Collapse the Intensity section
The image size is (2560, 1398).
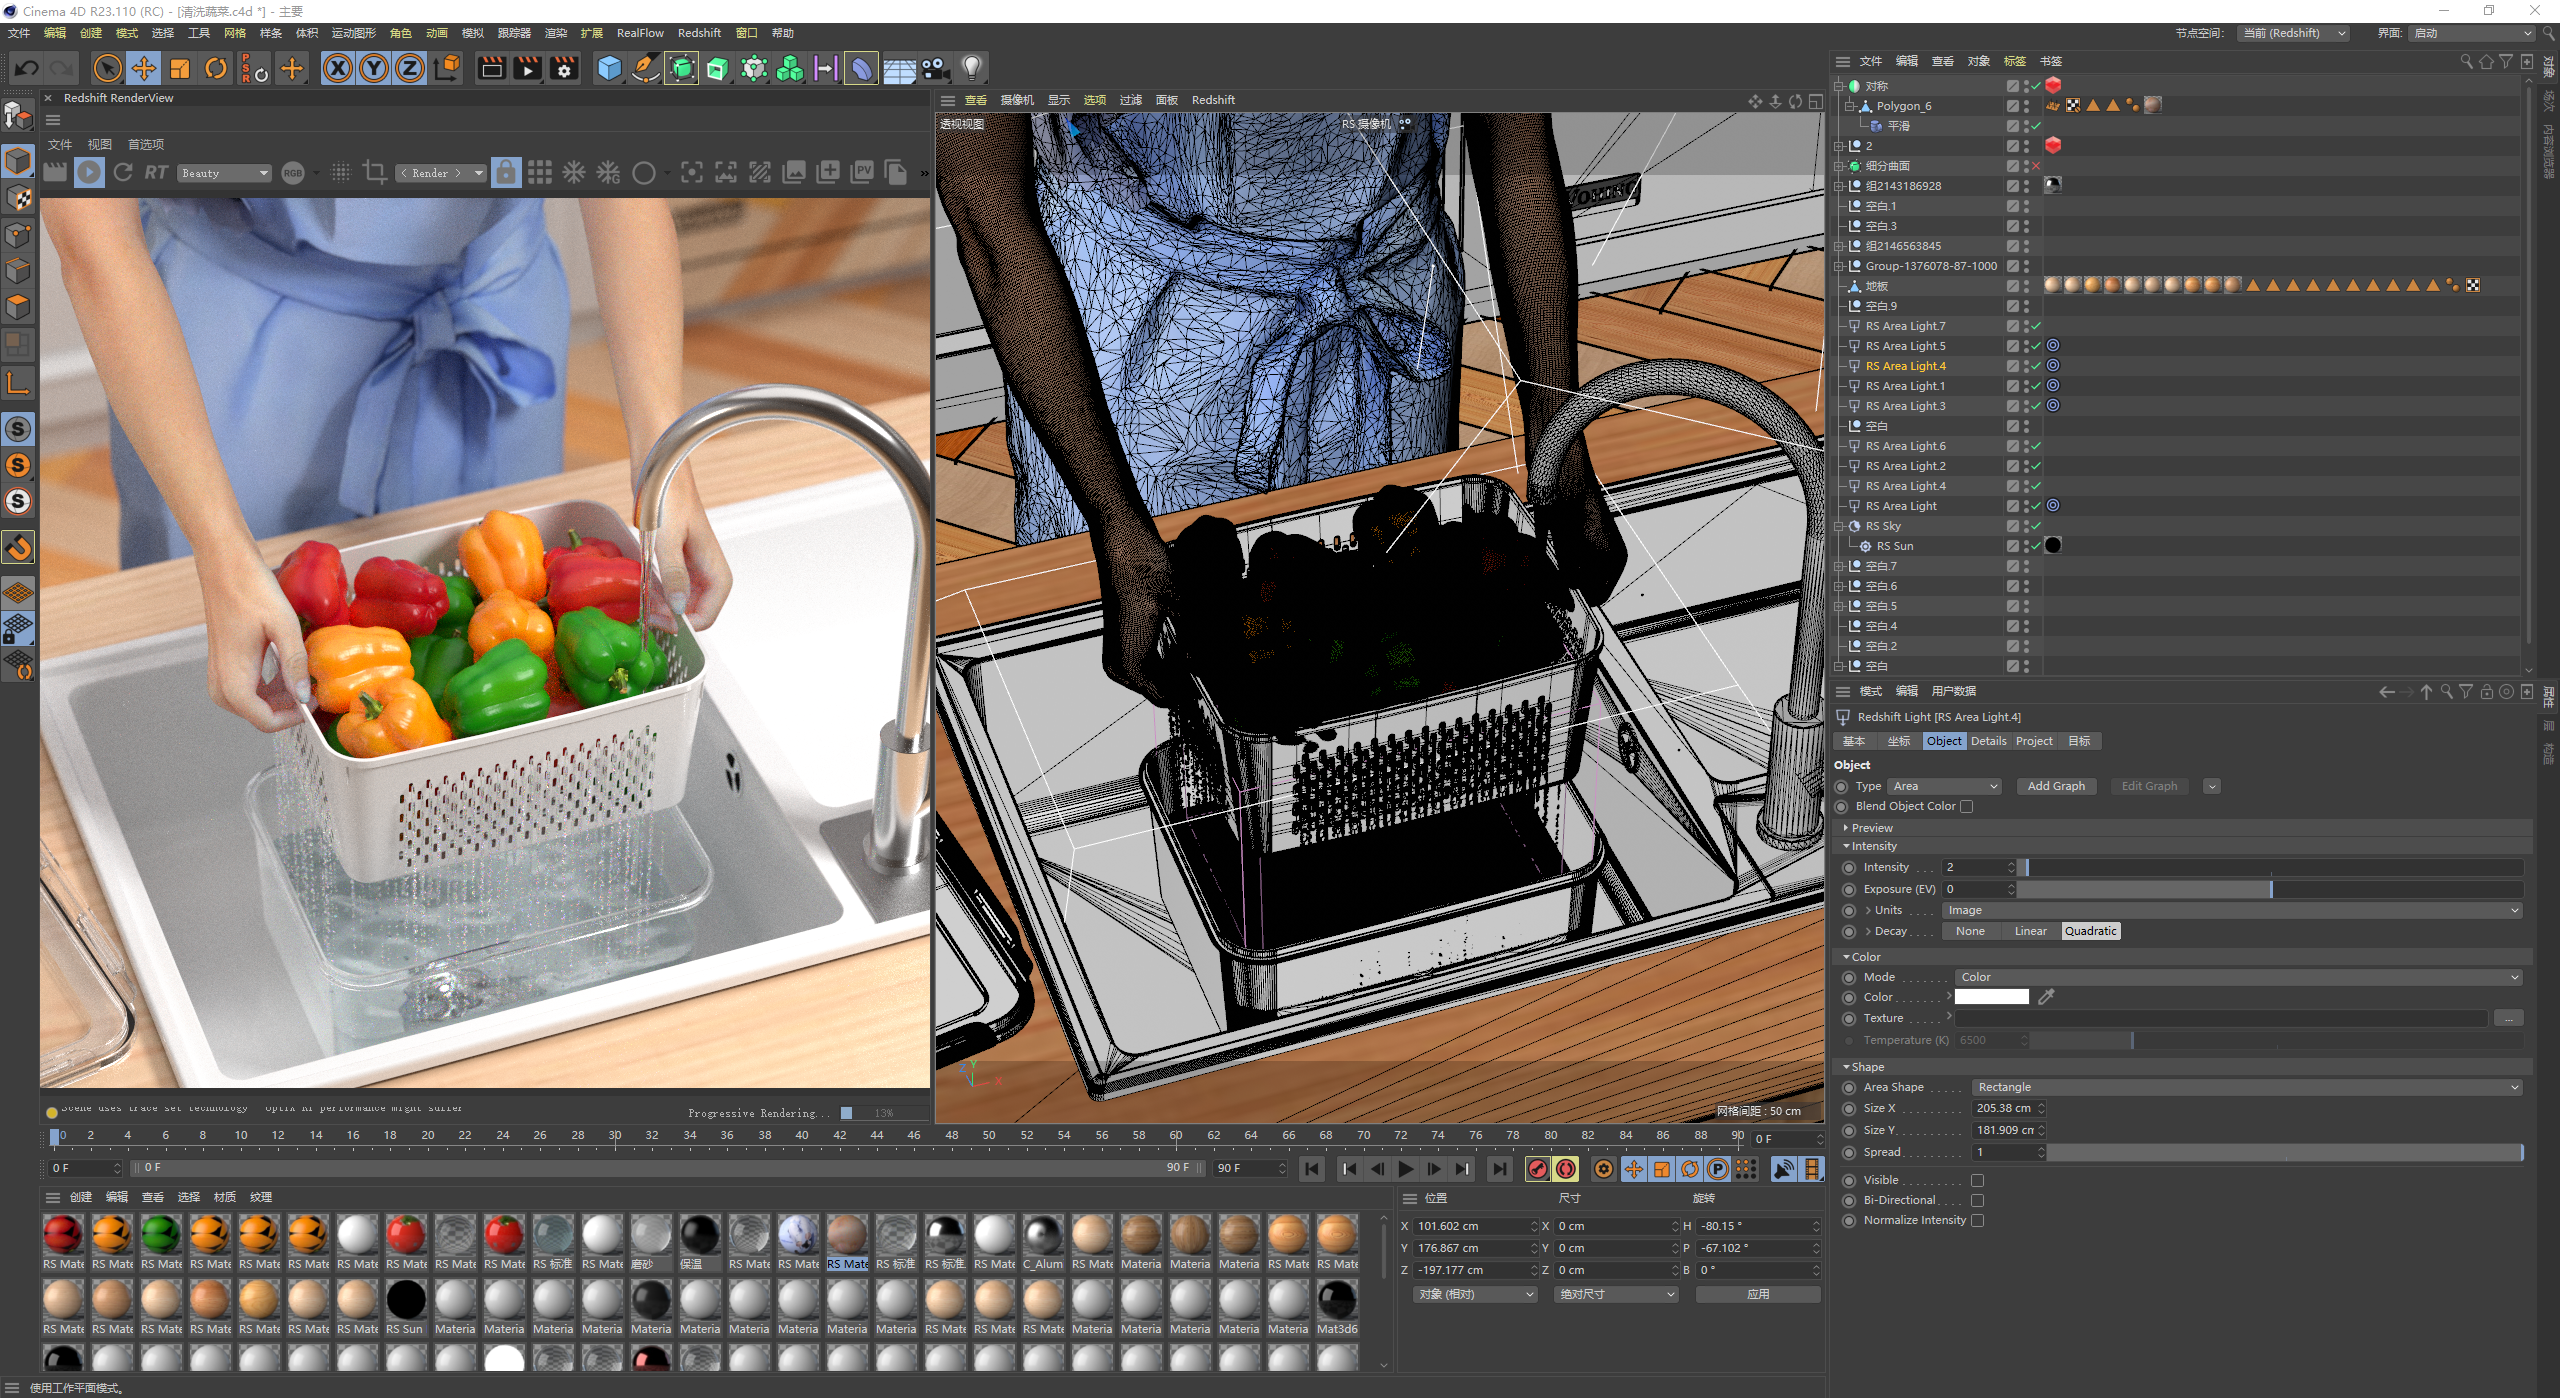(1873, 846)
